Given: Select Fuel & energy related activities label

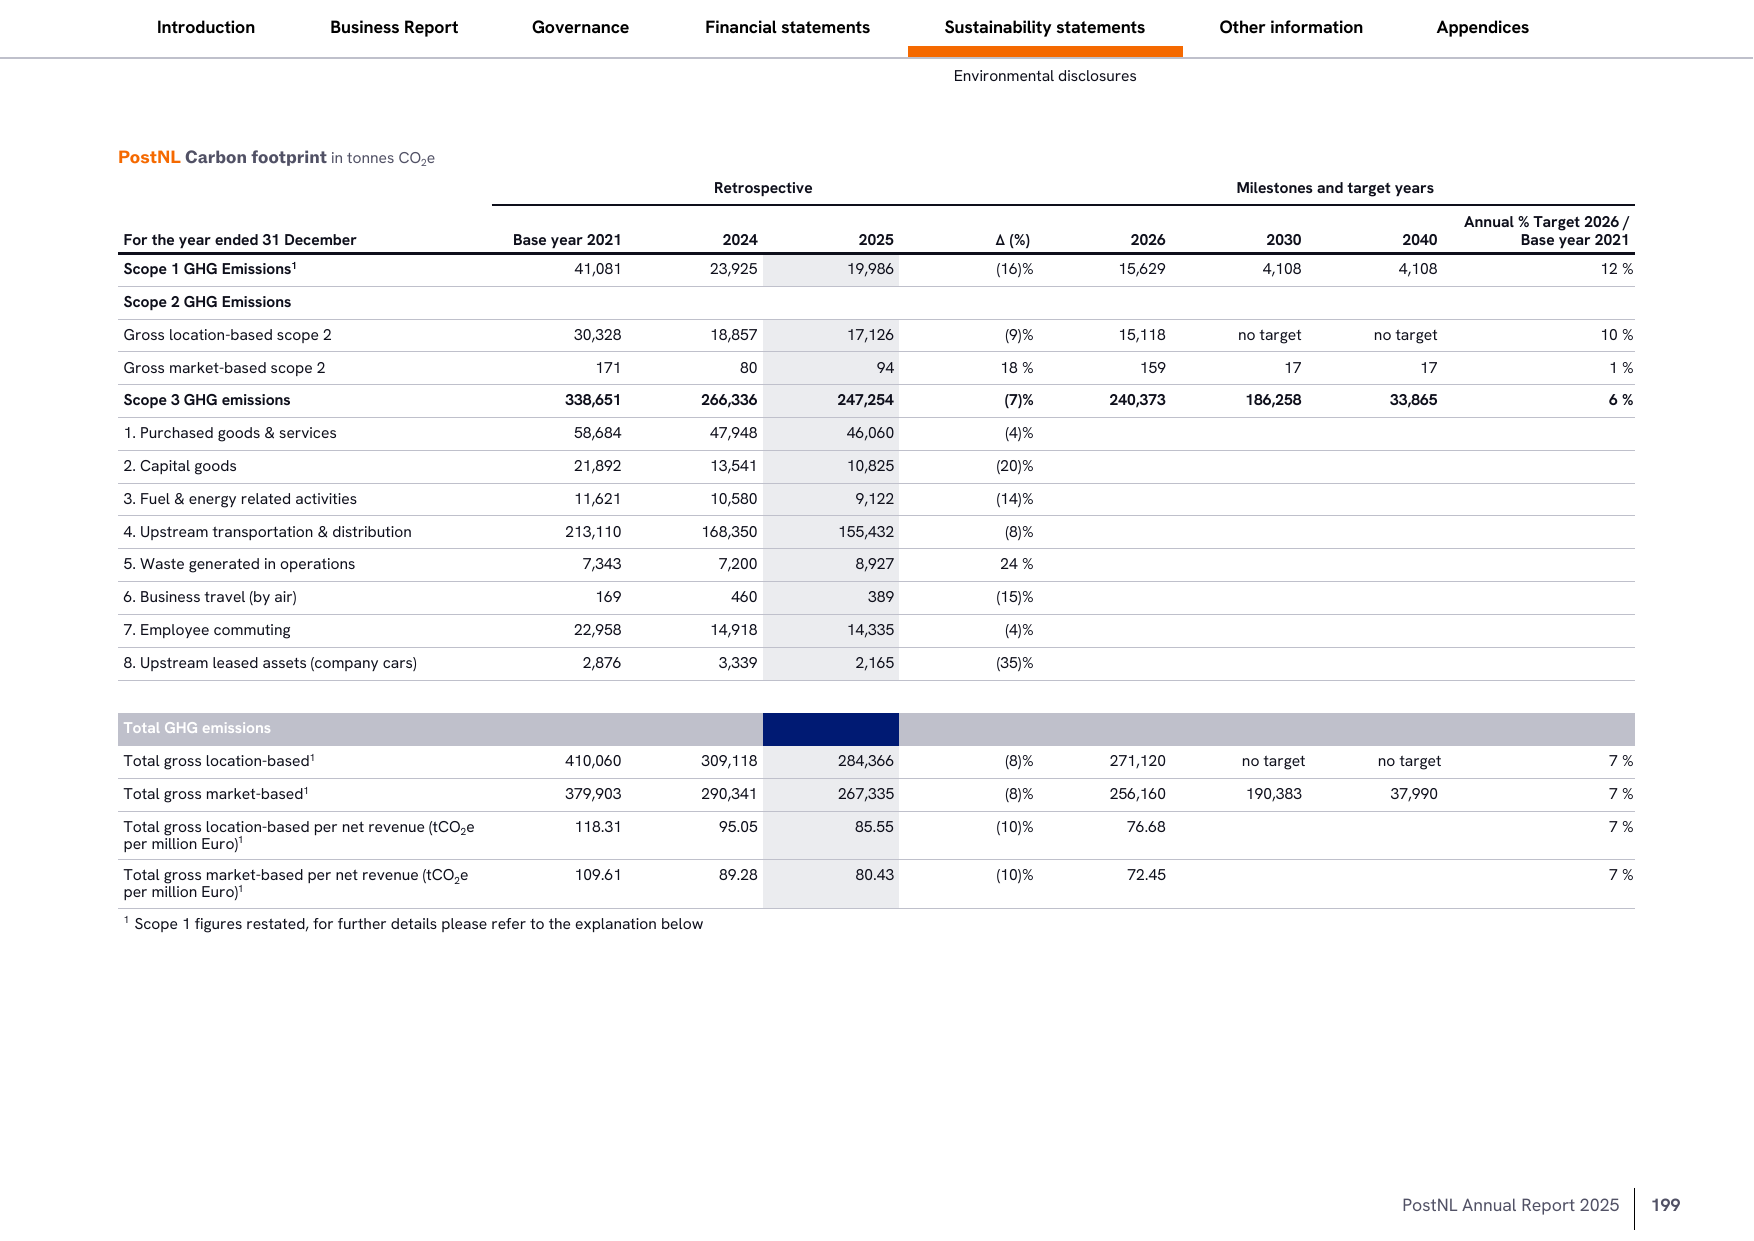Looking at the screenshot, I should coord(240,499).
